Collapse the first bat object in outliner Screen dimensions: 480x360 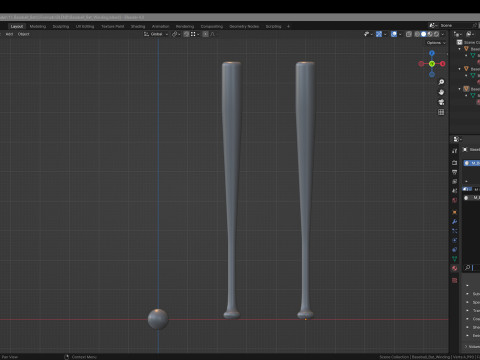click(460, 49)
